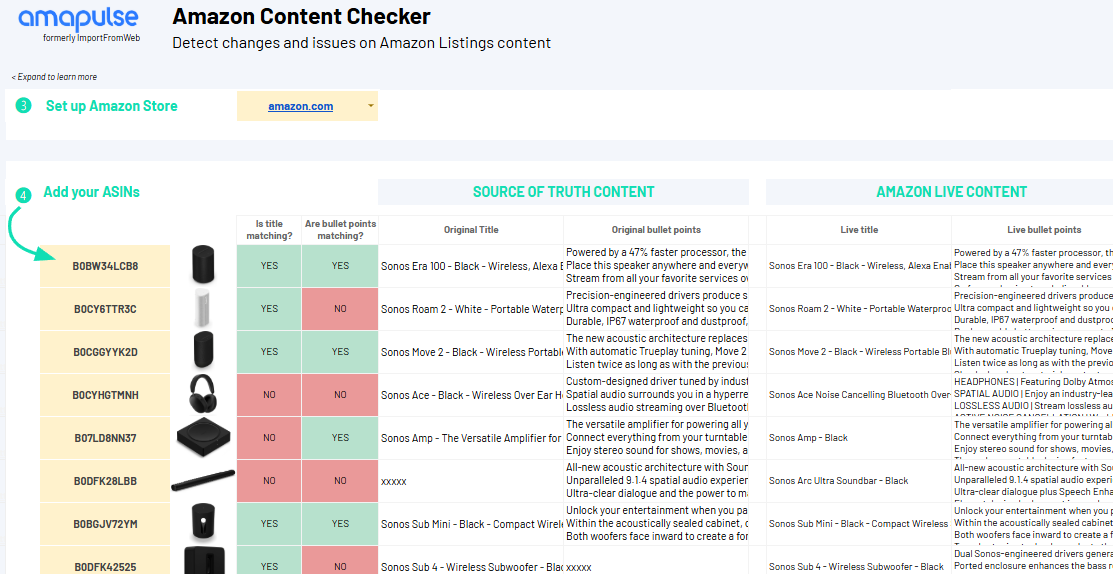Select the 'Live bullet points' column header
The width and height of the screenshot is (1113, 574).
tap(1033, 230)
